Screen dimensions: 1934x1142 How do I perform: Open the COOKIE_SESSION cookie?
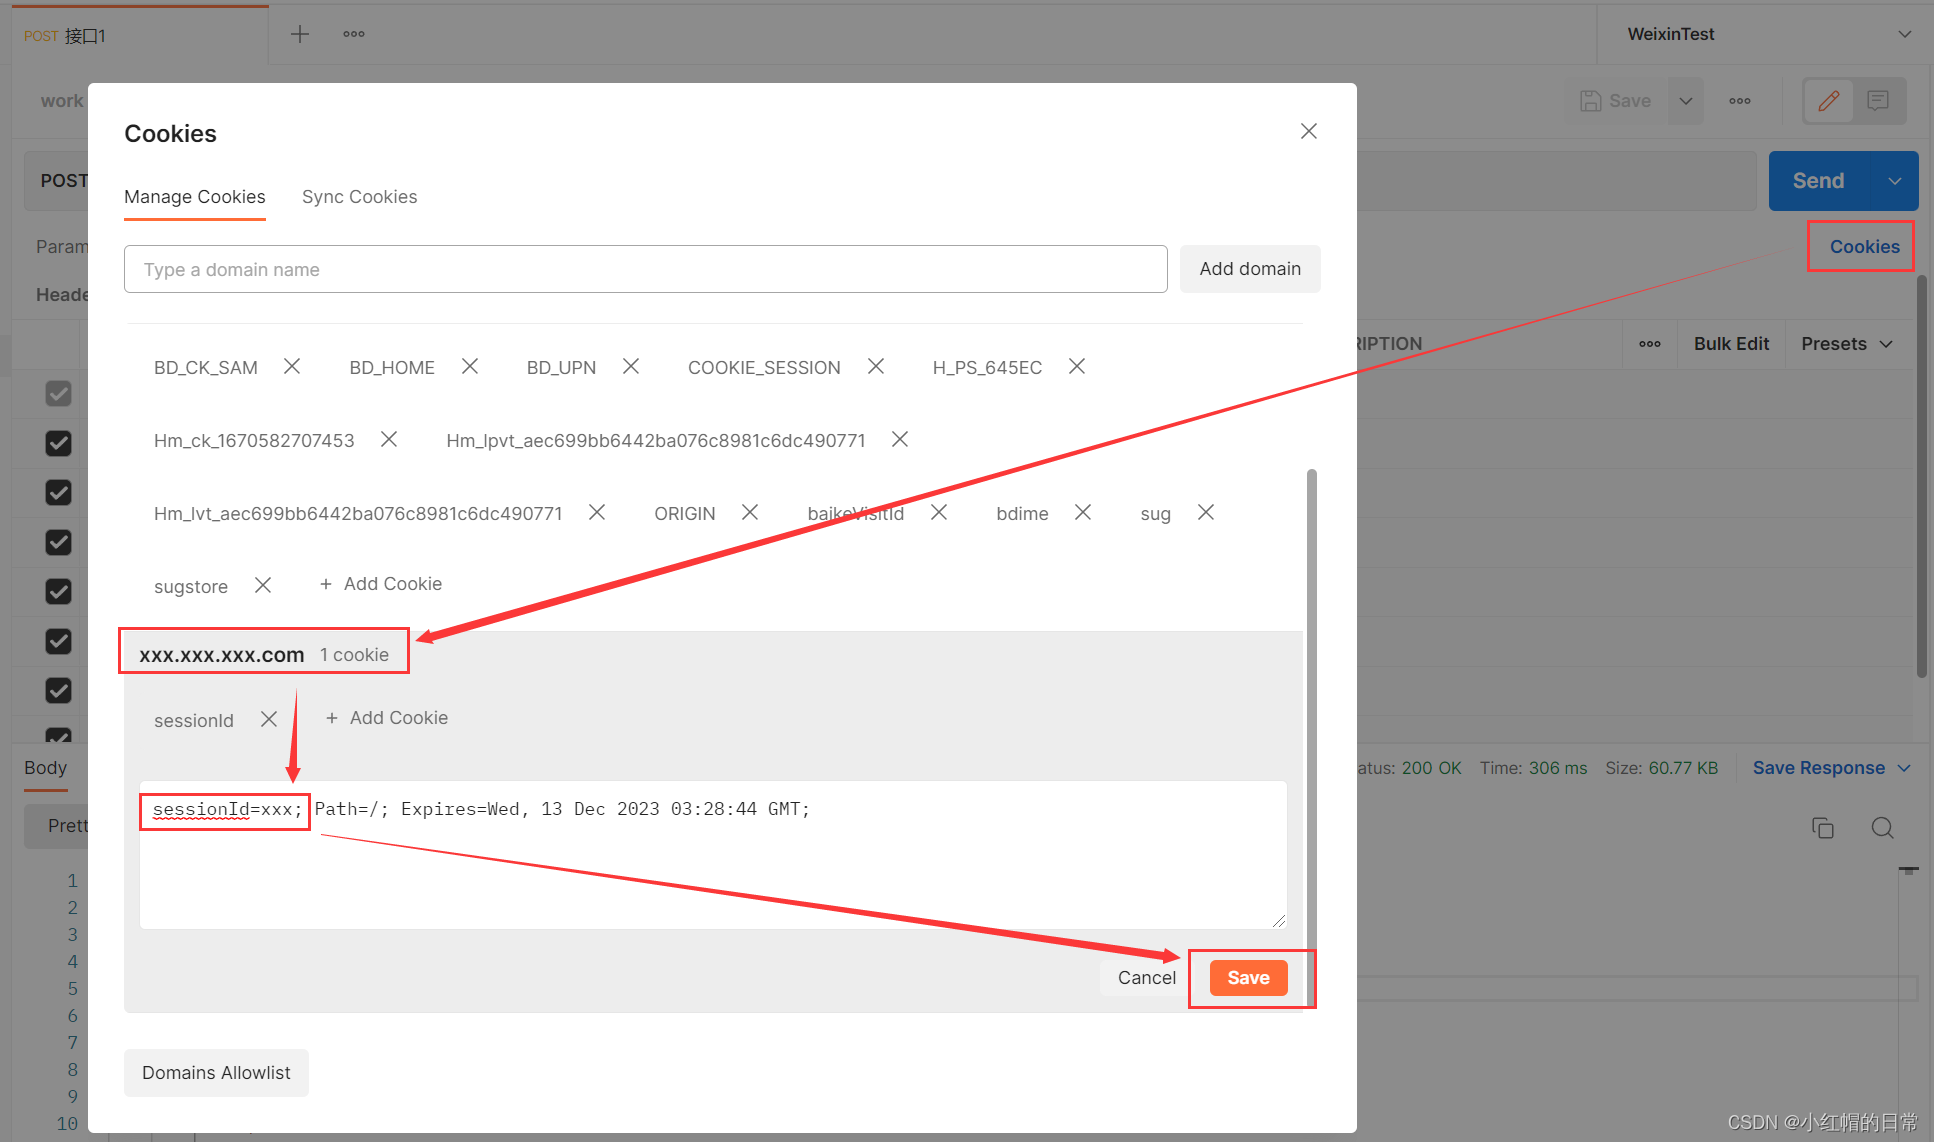[x=764, y=367]
